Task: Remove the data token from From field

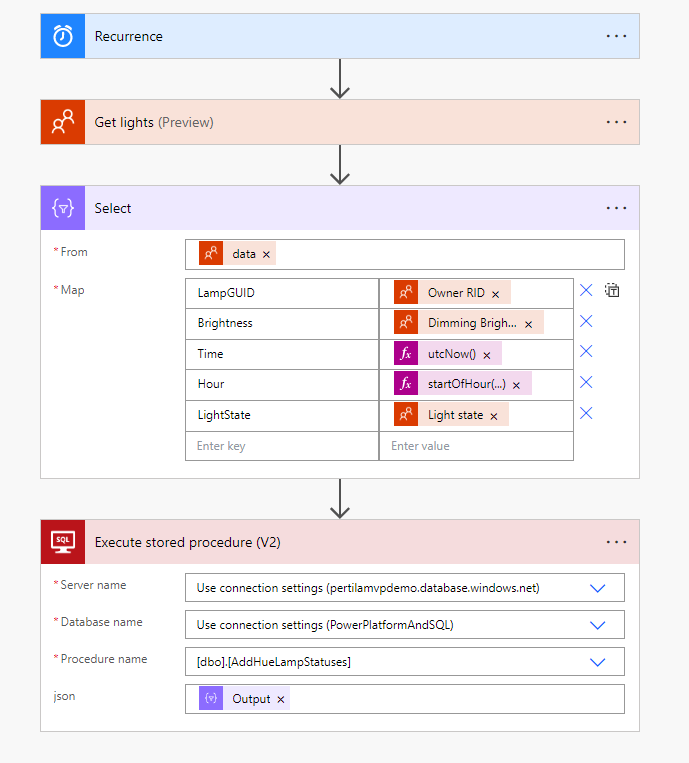Action: point(266,255)
